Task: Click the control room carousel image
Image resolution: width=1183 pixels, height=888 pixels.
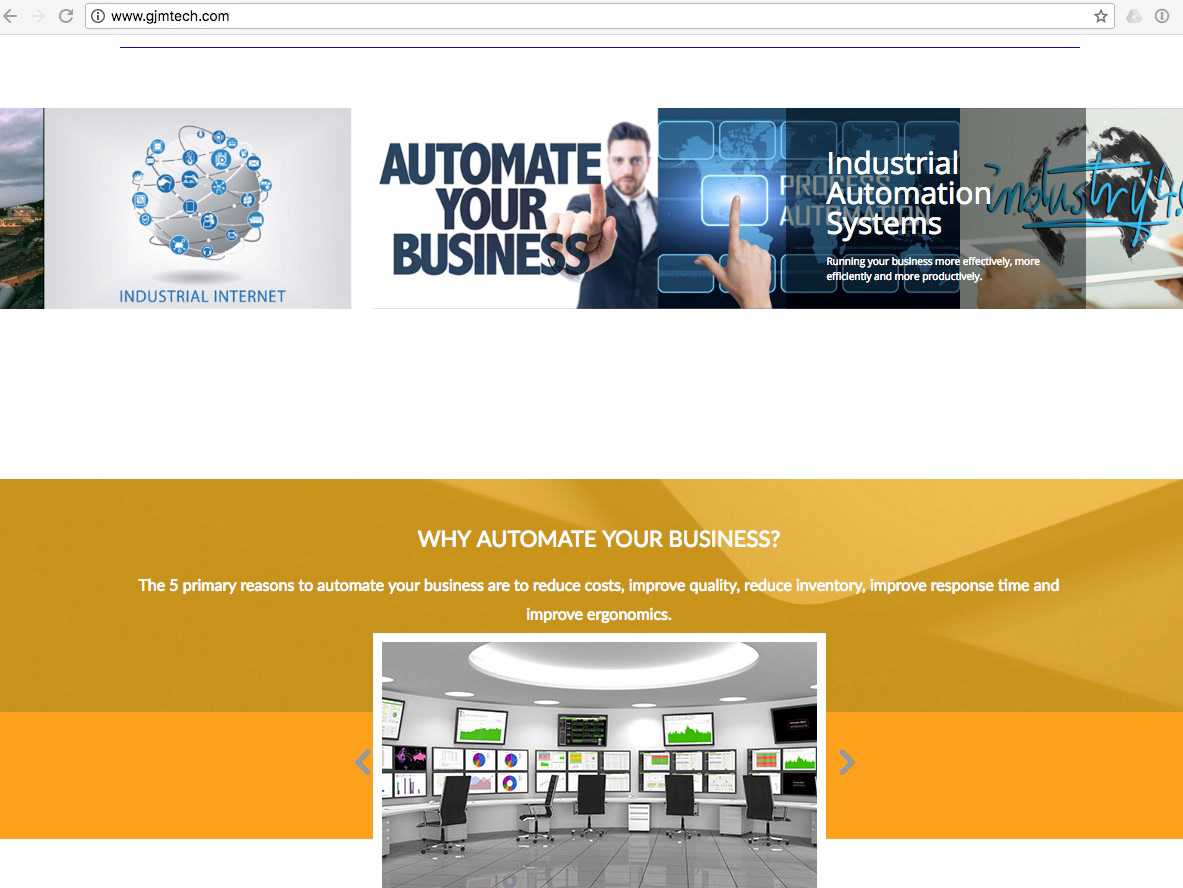Action: point(599,764)
